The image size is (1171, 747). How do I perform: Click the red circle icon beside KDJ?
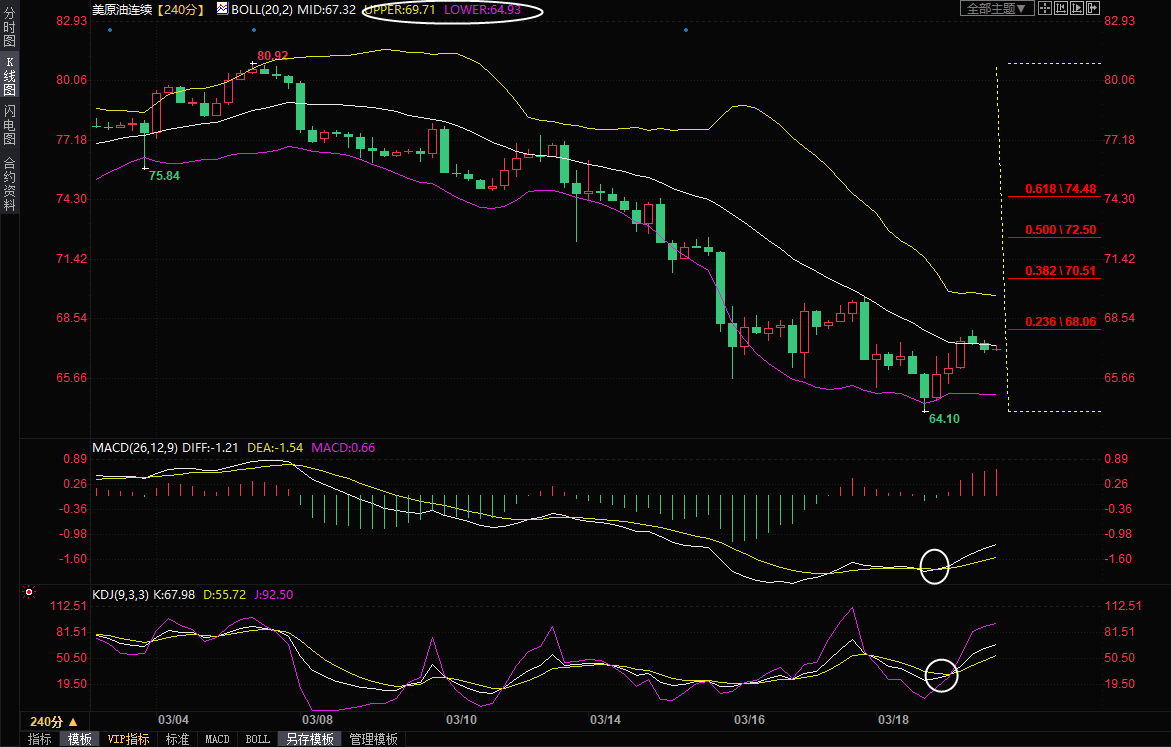28,594
